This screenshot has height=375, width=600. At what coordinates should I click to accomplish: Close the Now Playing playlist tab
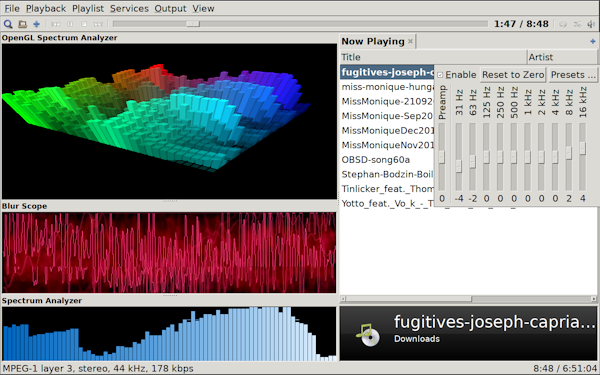[410, 41]
